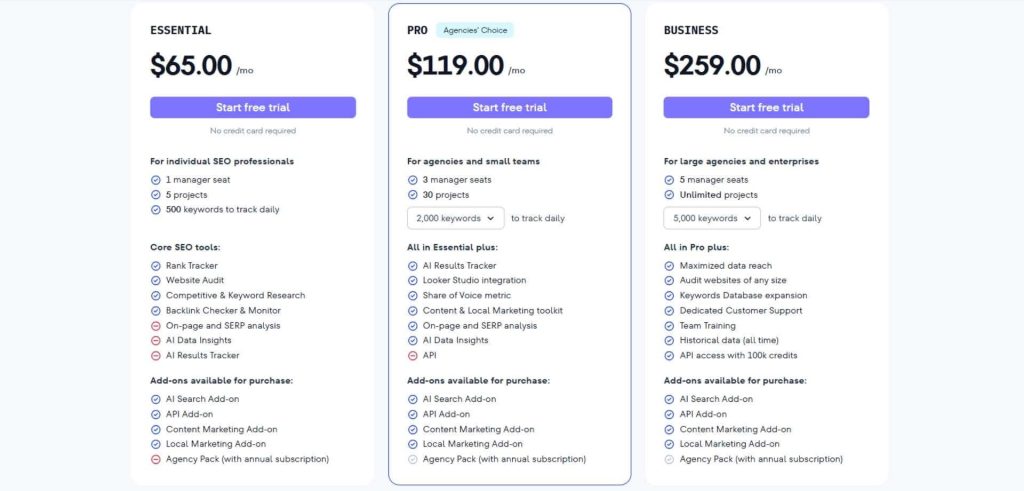
Task: Click API access with 100k credits item
Action: tap(738, 356)
